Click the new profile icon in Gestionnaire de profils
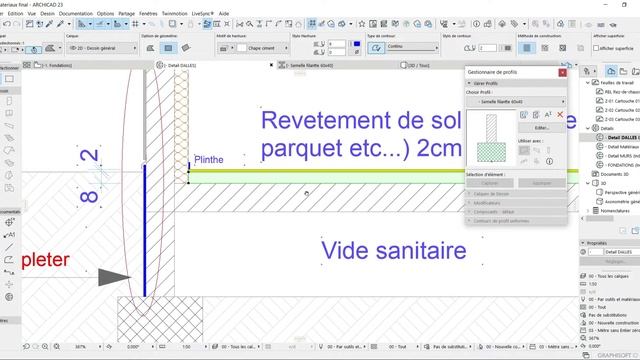Viewport: 640px width, 360px height. coord(524,115)
